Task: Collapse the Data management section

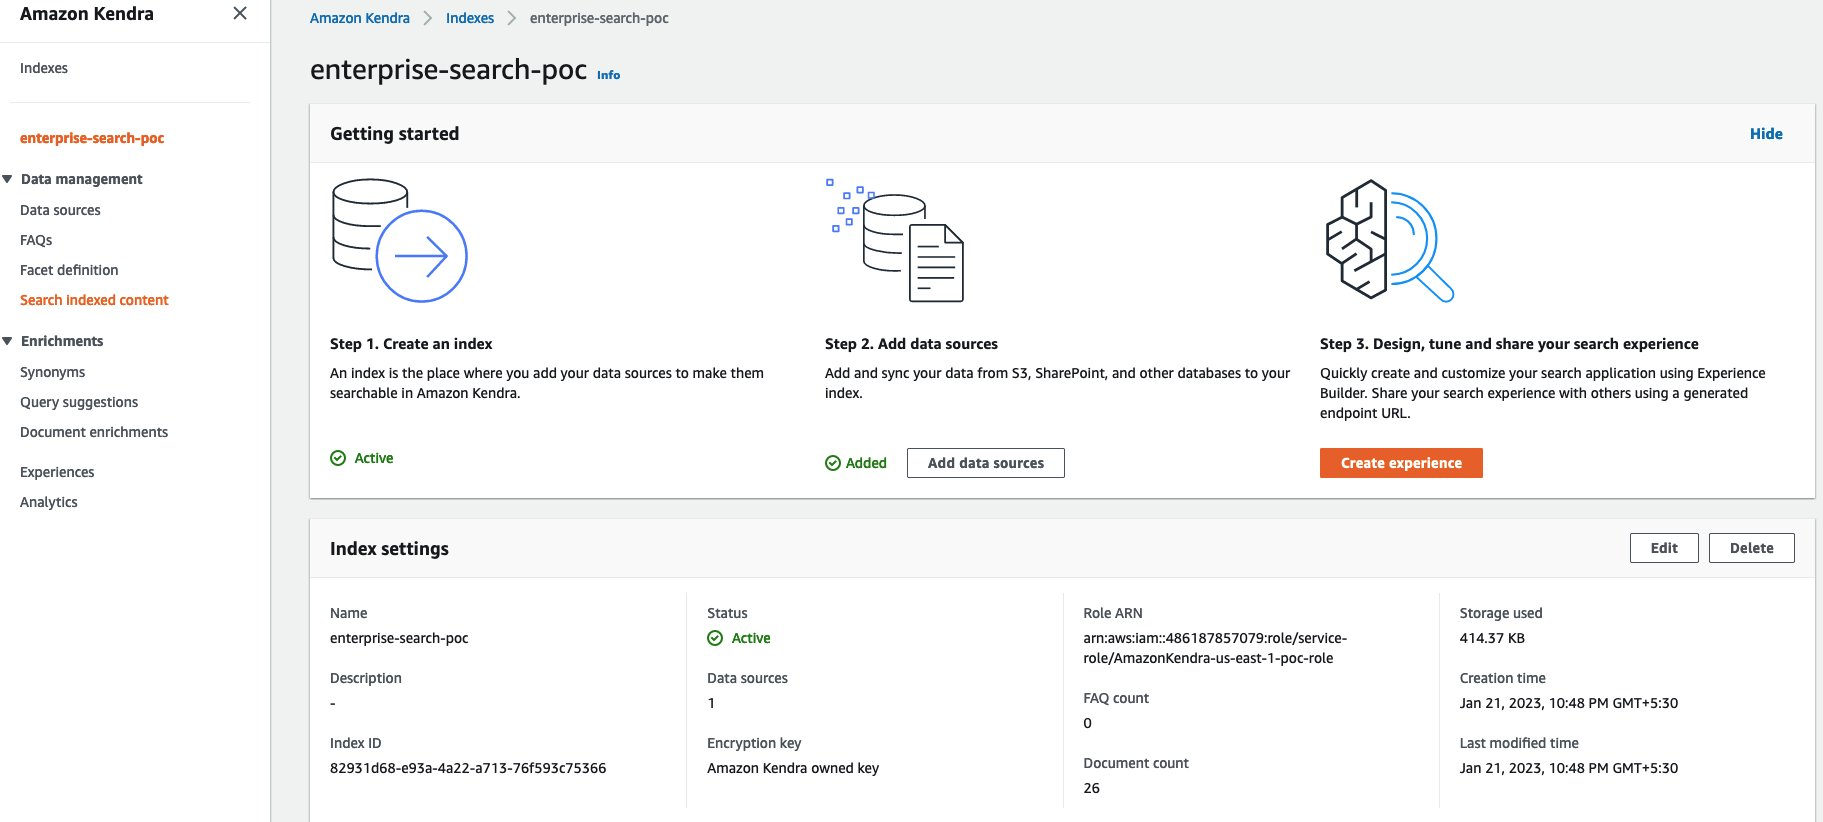Action: [8, 179]
